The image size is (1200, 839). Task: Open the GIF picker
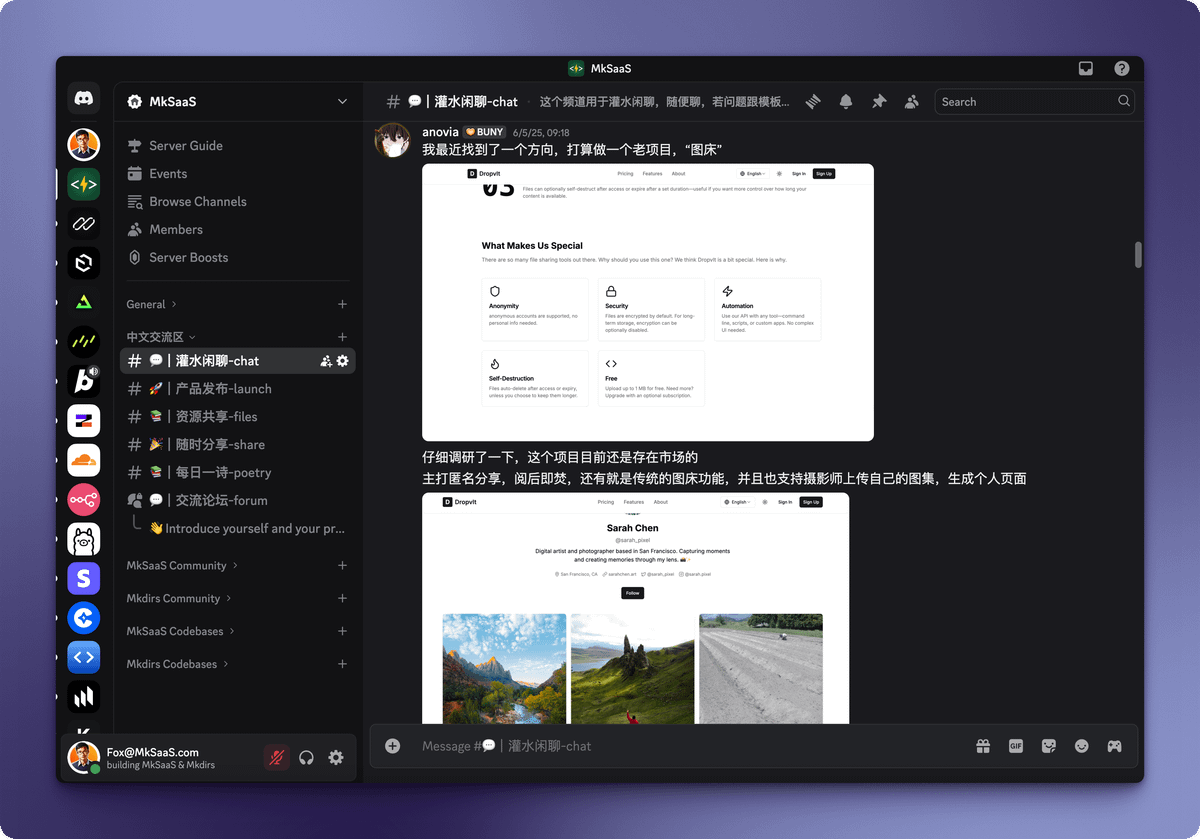click(x=1016, y=746)
